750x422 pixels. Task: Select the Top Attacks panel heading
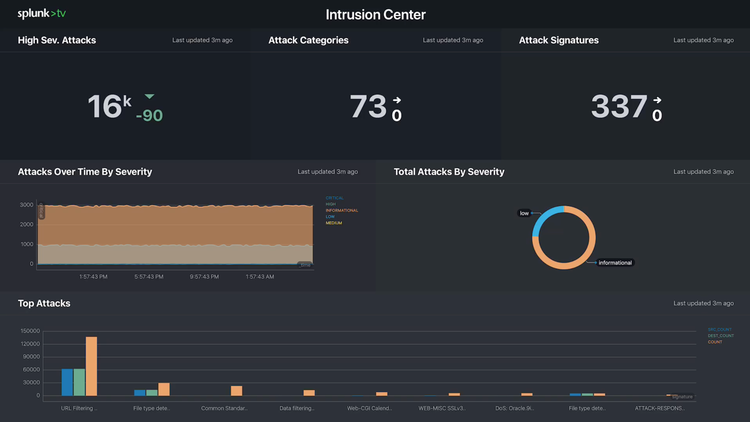point(44,303)
